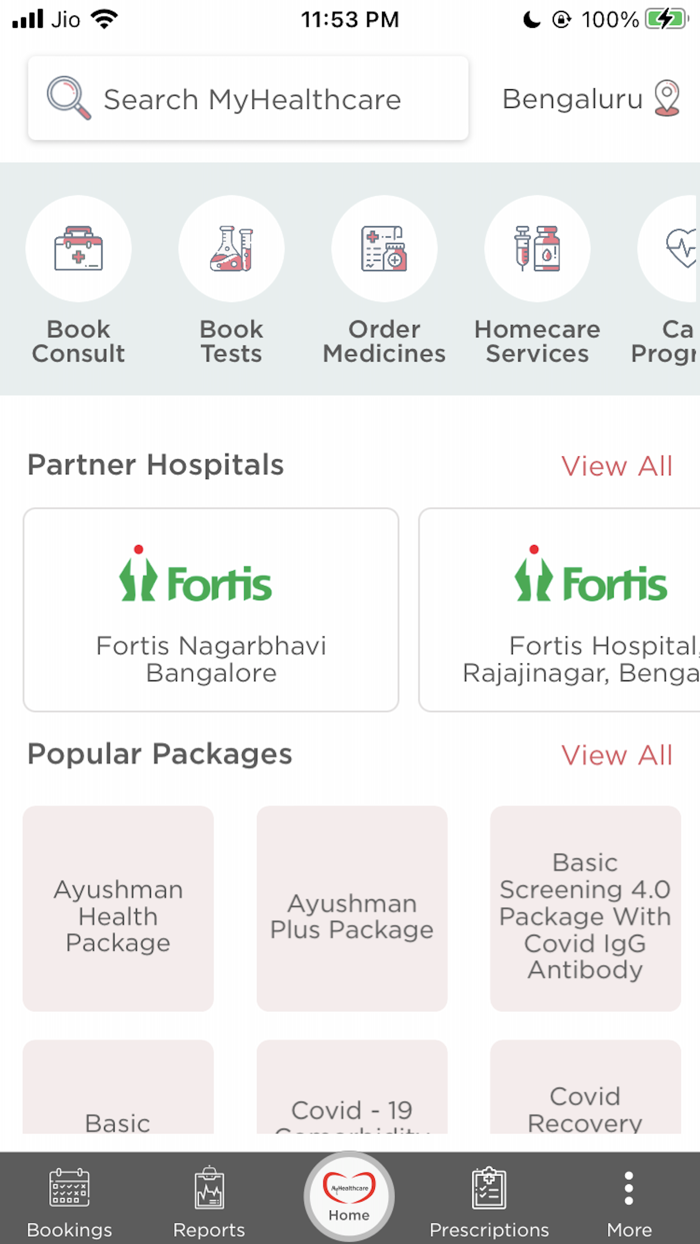Select the Book Tests icon
The width and height of the screenshot is (700, 1244).
tap(231, 249)
